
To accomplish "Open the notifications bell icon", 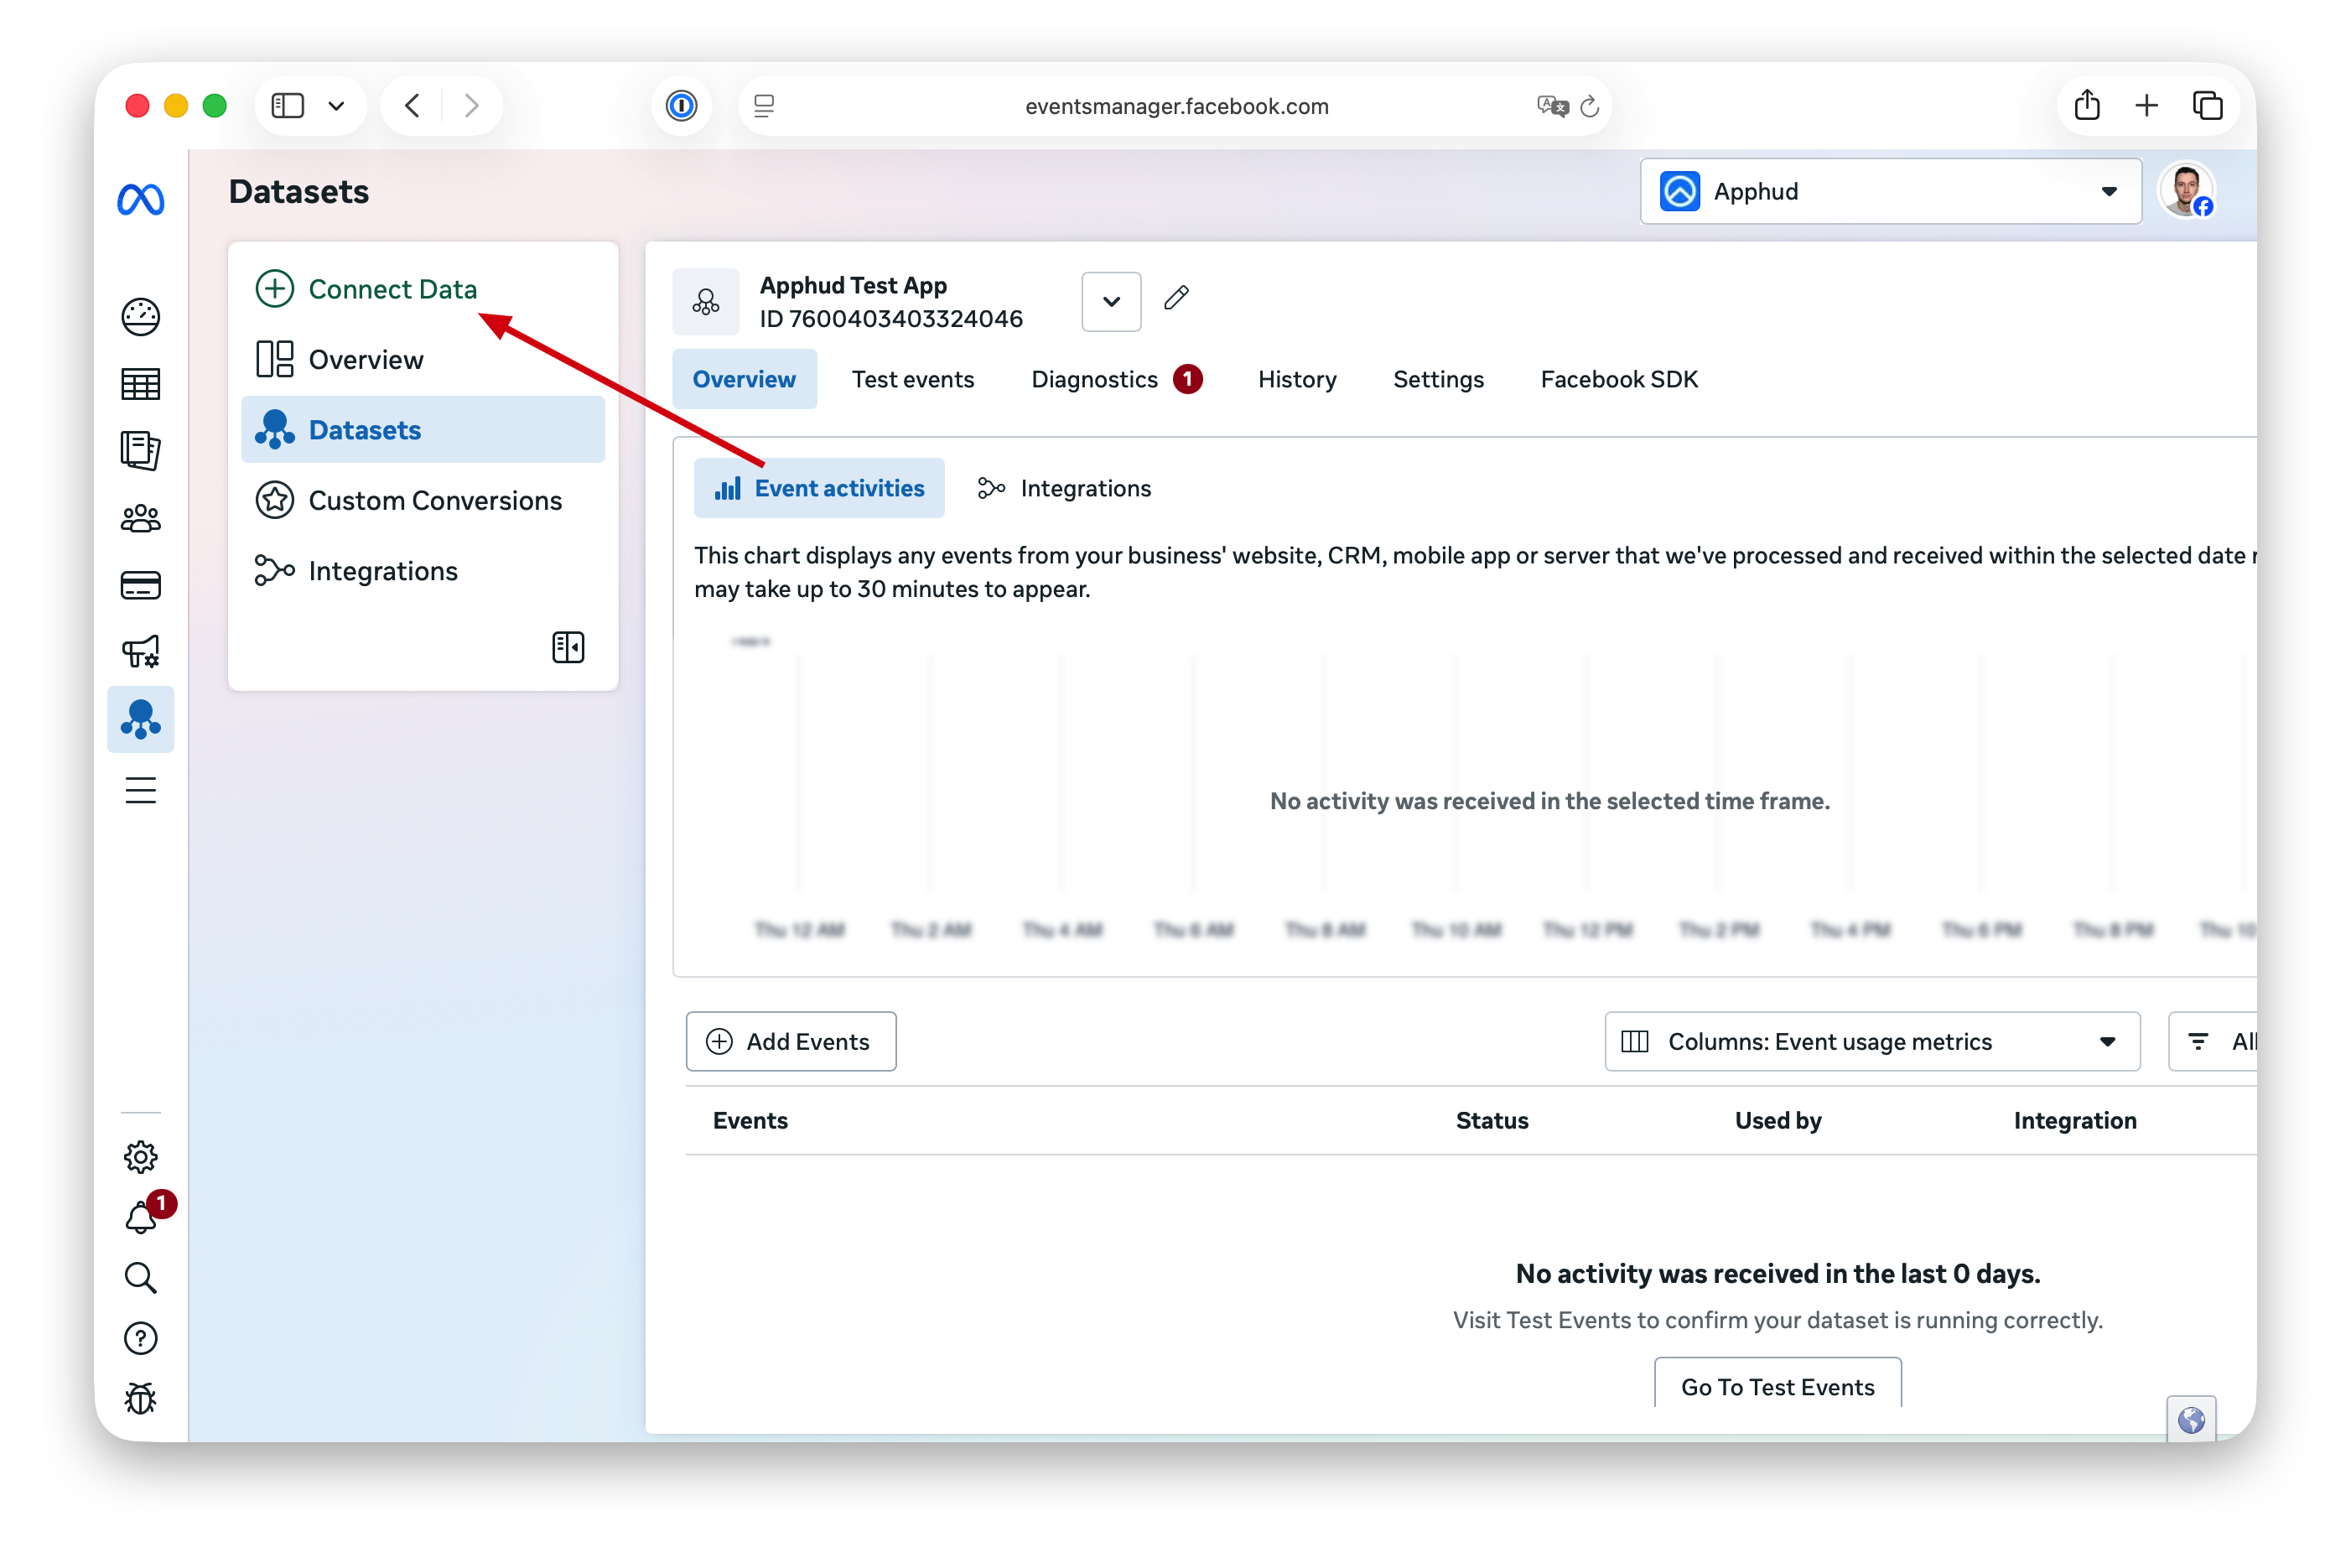I will [x=140, y=1218].
